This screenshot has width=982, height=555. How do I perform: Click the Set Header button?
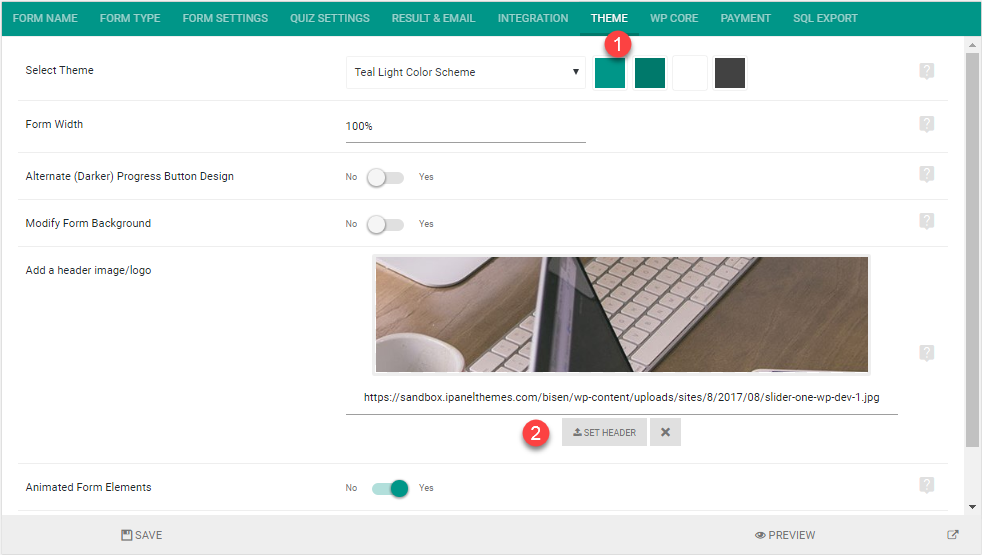click(x=604, y=432)
